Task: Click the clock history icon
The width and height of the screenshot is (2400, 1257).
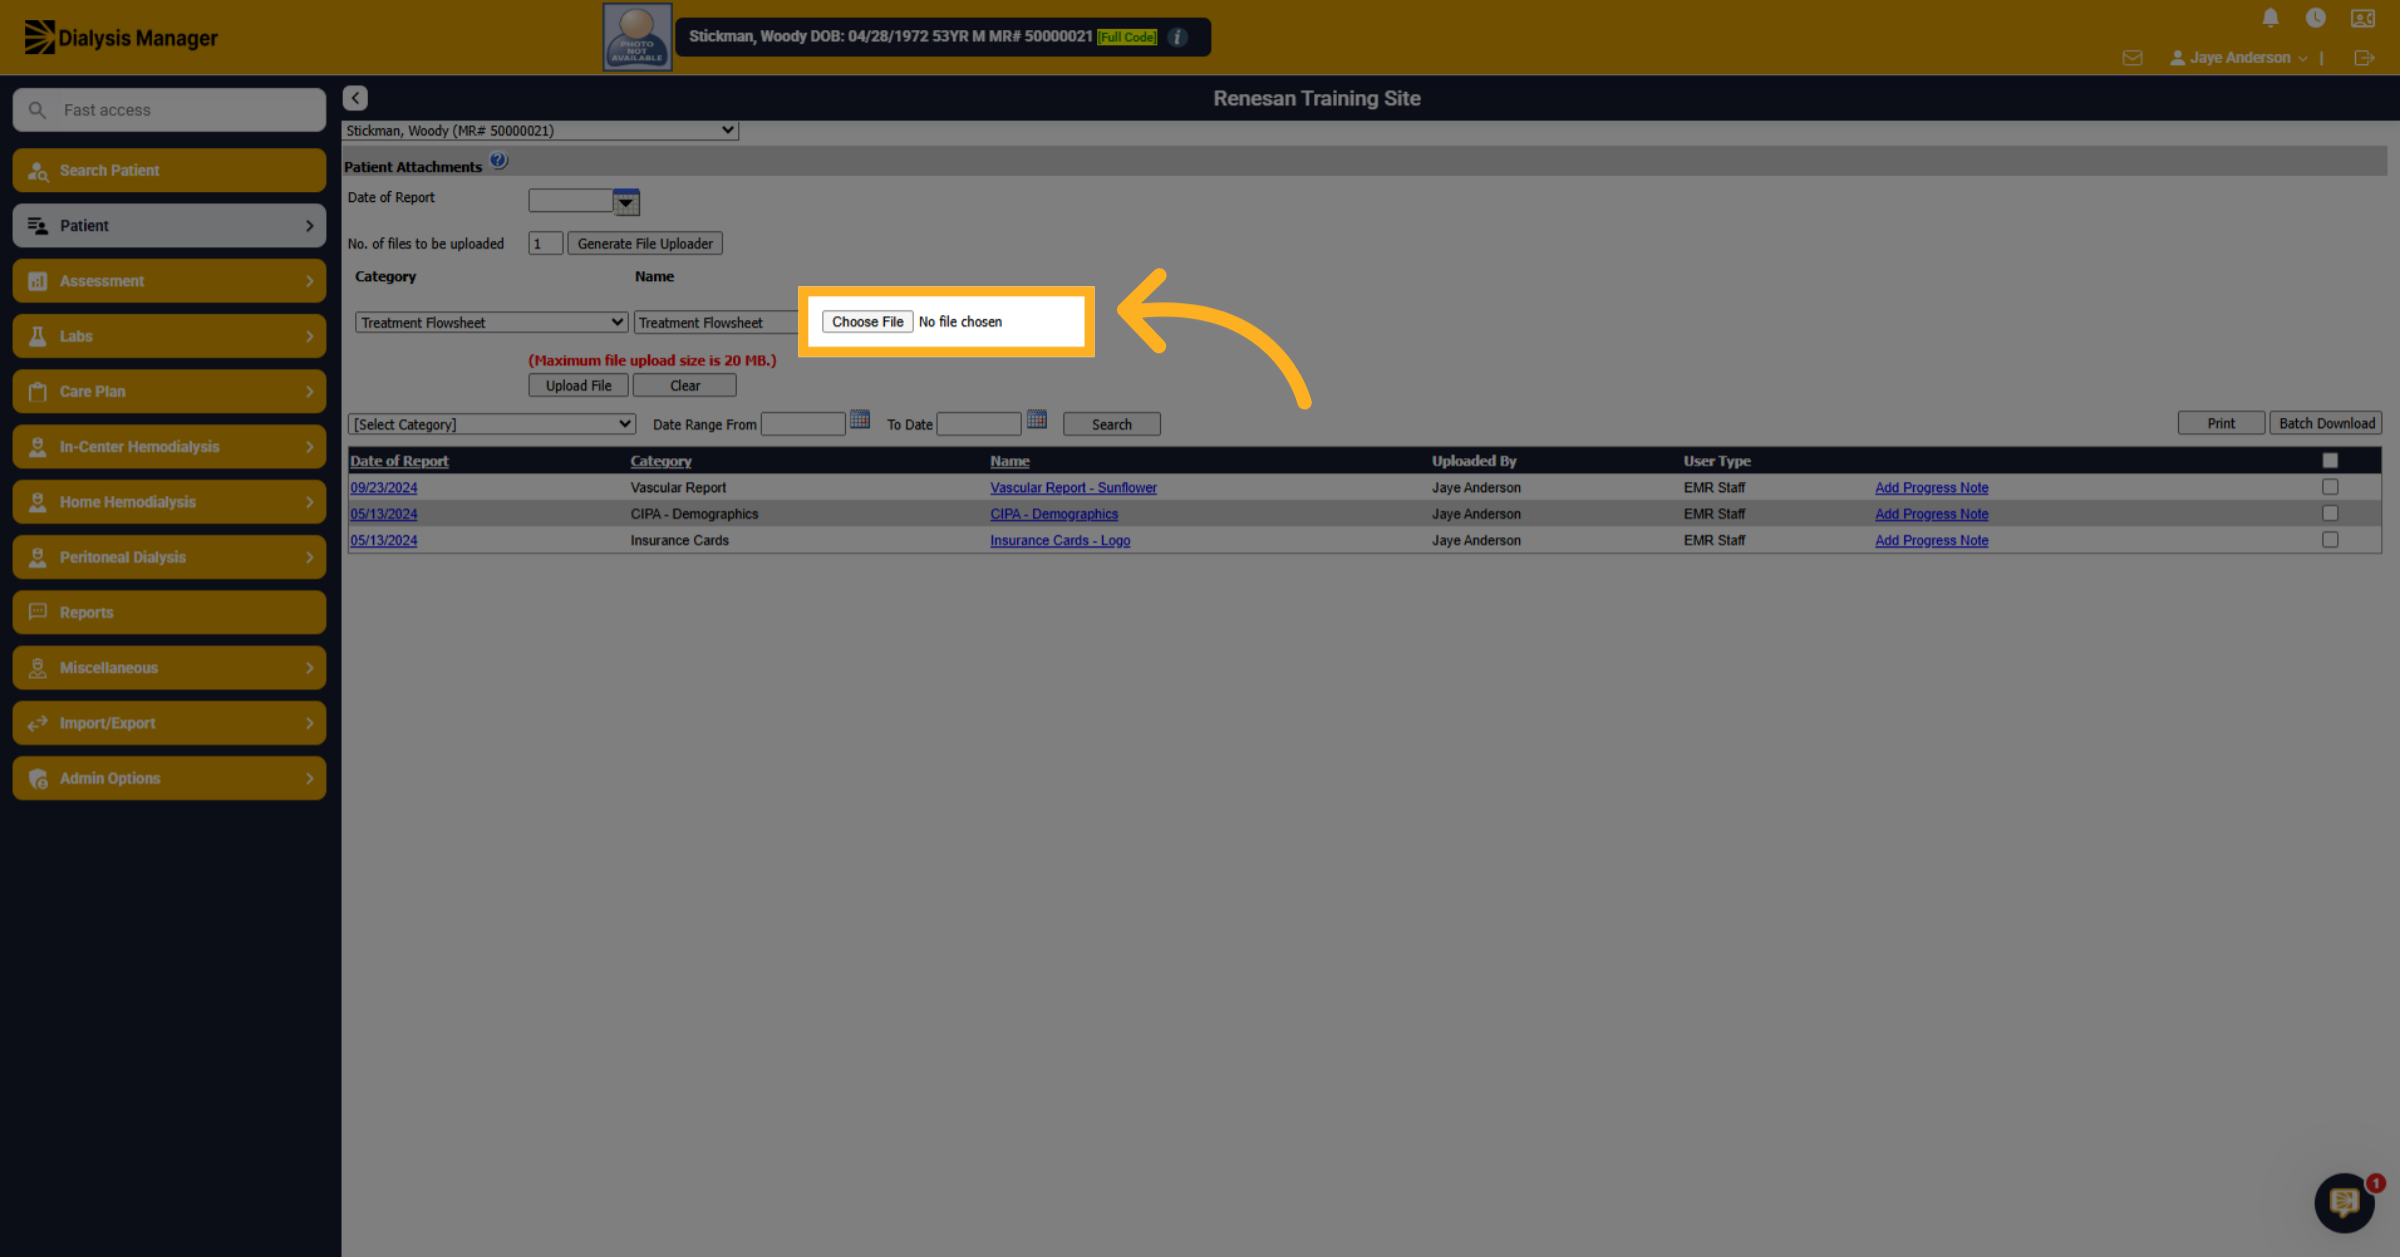Action: (x=2315, y=18)
